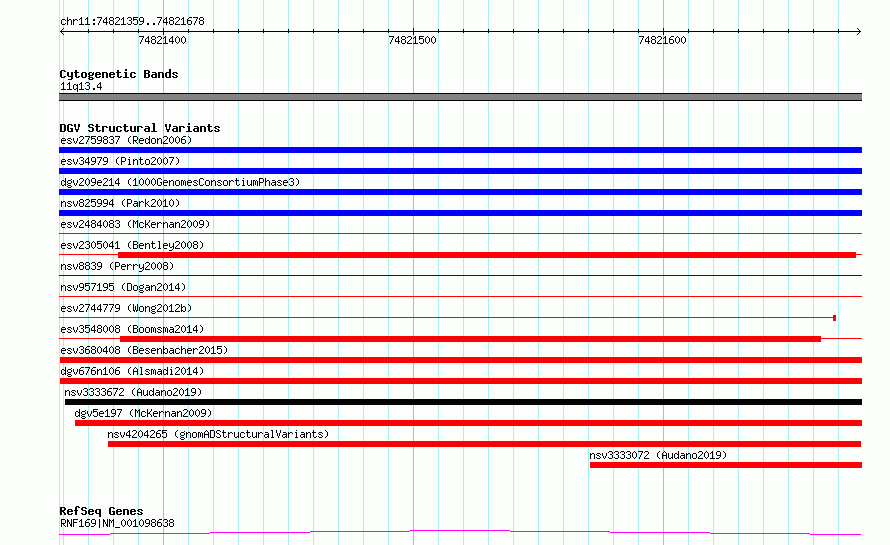This screenshot has width=890, height=545.
Task: Open the nsv3333672 (Audano2019) variant label
Action: [133, 392]
